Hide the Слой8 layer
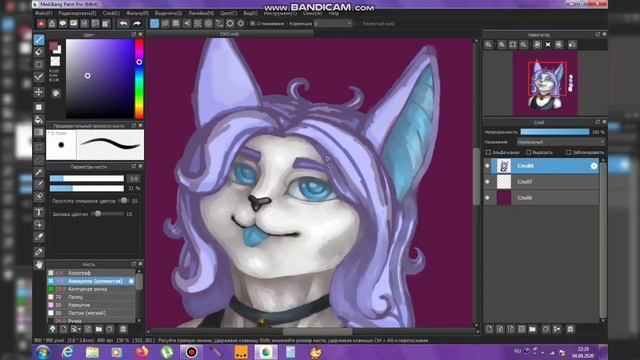Screen dimensions: 640x360 (487, 166)
